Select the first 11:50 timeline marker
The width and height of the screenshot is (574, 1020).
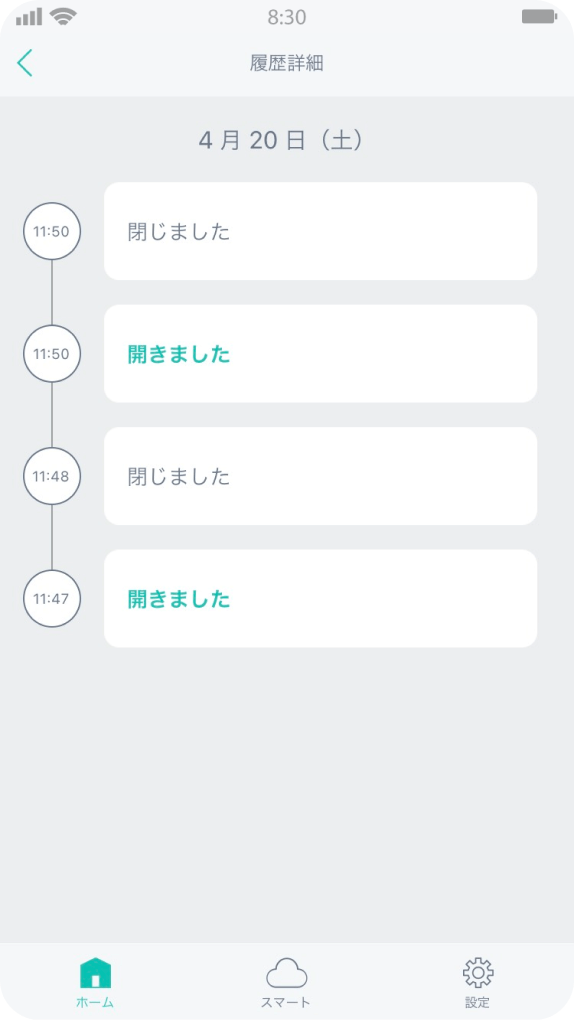pos(52,231)
